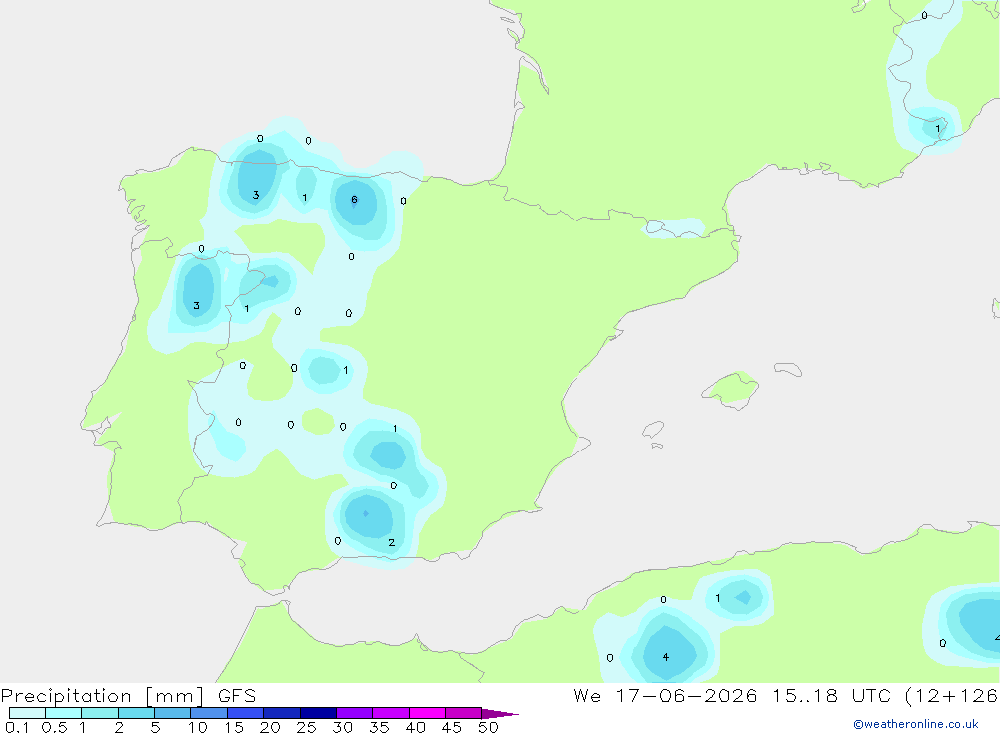Click the "4" precipitation value over Algeria
1000x733 pixels.
coord(666,657)
